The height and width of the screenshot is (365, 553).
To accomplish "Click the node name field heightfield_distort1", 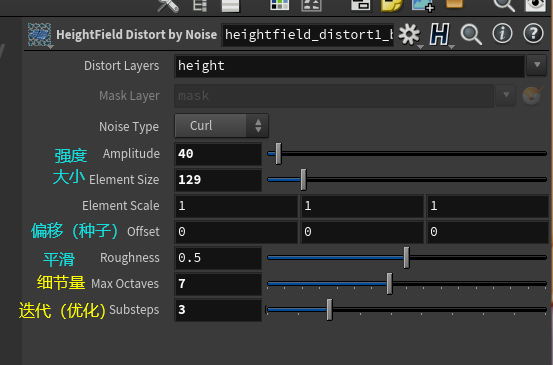I will pyautogui.click(x=308, y=35).
